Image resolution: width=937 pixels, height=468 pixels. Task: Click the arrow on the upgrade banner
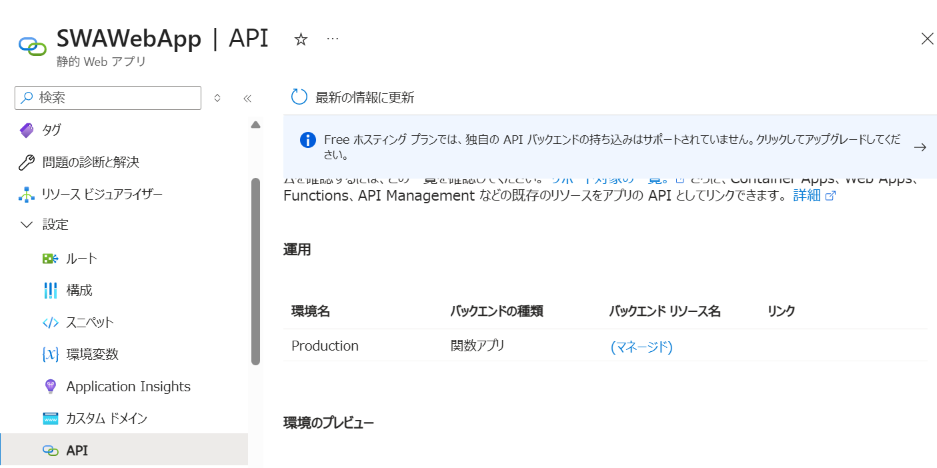pyautogui.click(x=919, y=147)
